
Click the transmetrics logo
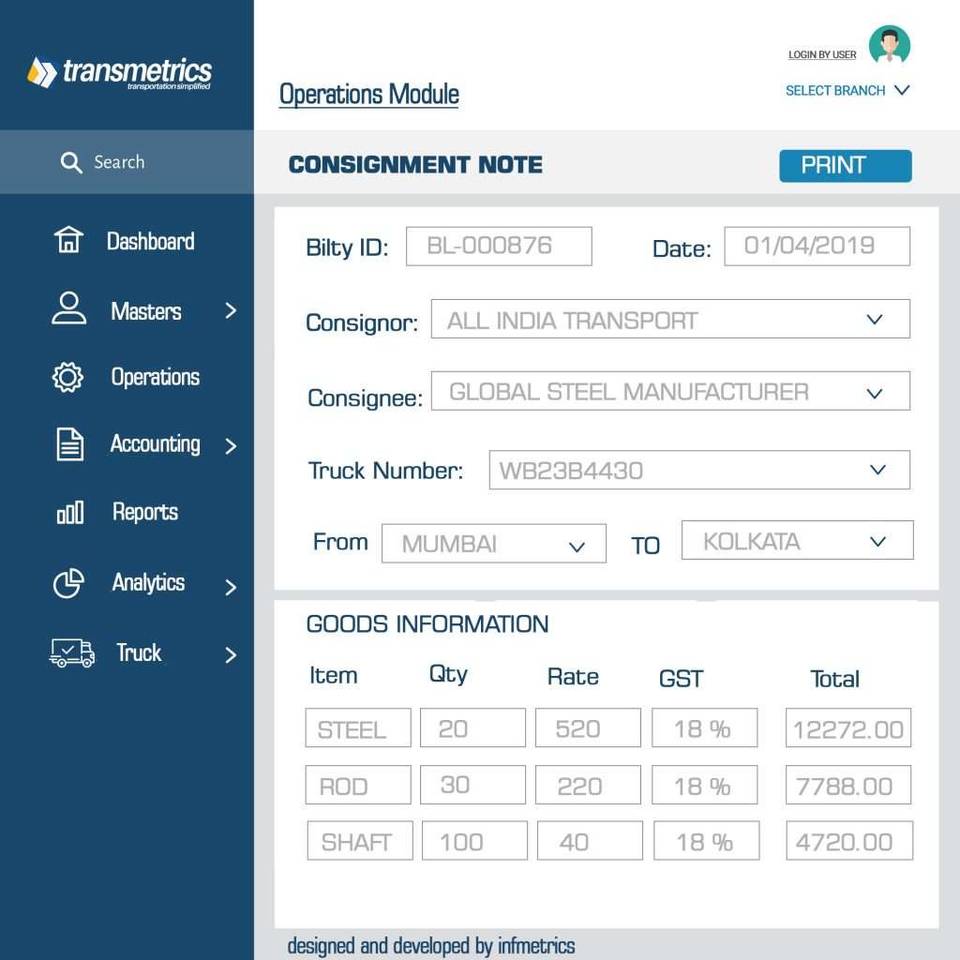(119, 73)
